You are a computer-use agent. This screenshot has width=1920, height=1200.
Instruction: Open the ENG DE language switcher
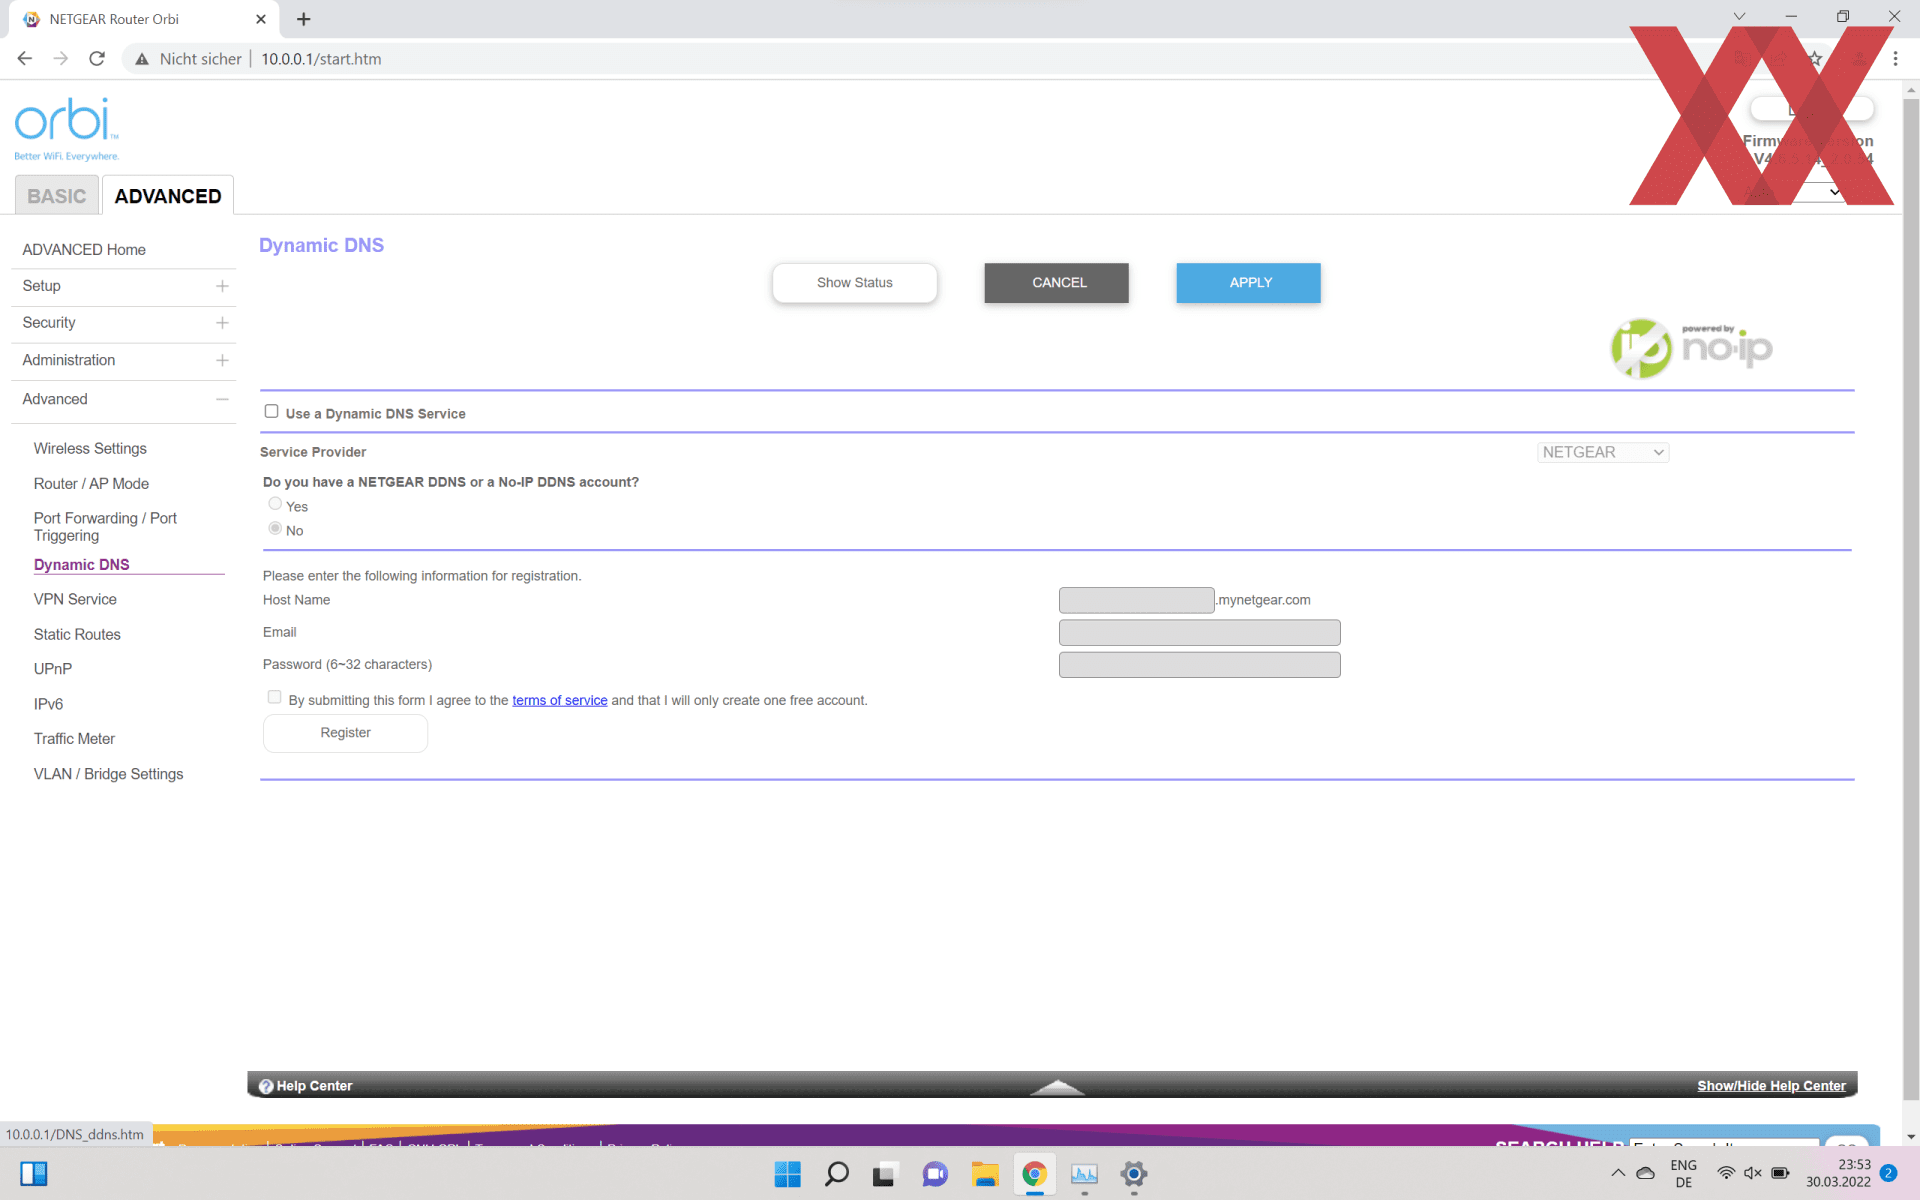tap(1684, 1174)
